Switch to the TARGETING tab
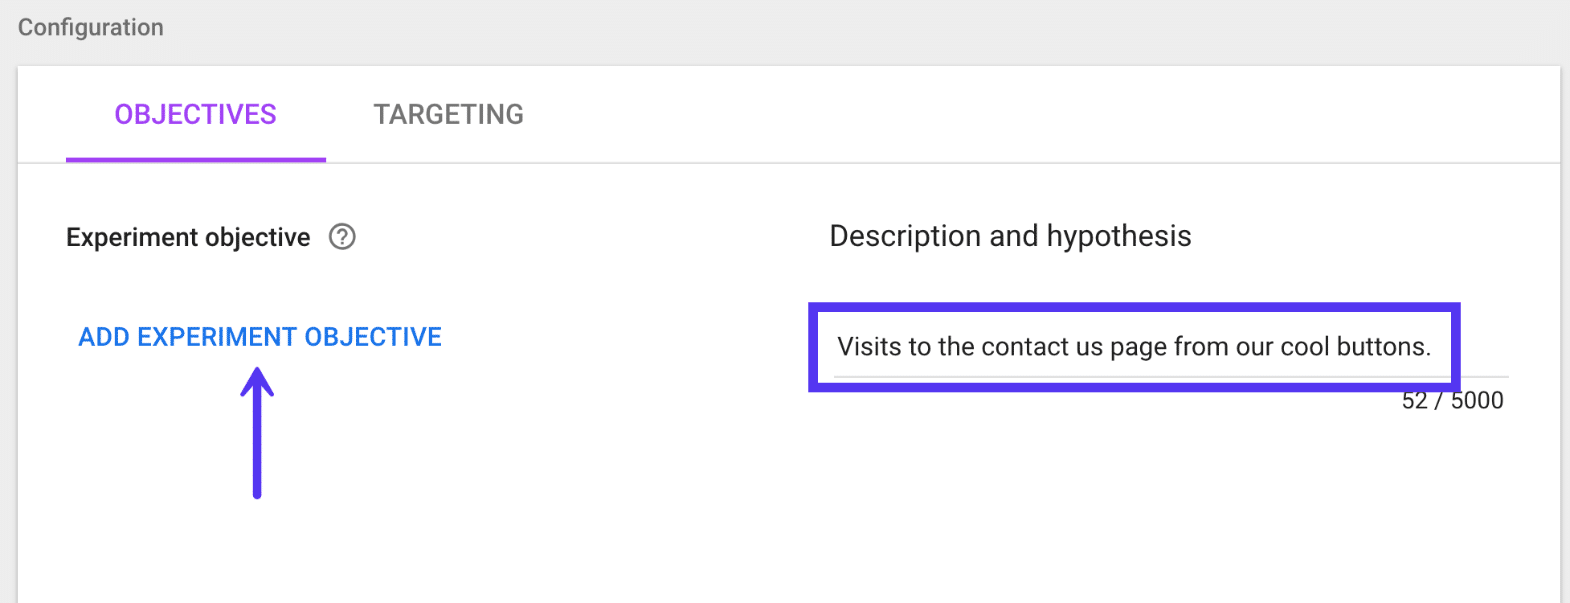1570x603 pixels. [x=448, y=114]
